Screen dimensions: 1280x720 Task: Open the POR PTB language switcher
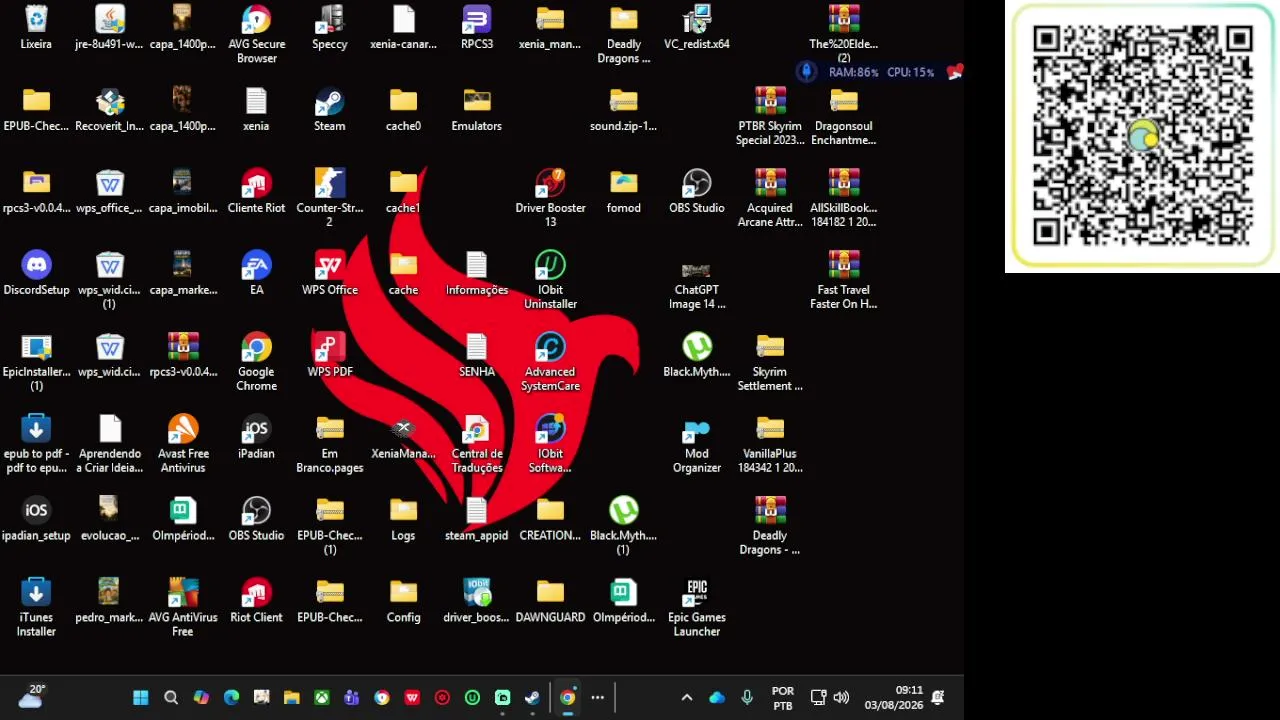click(783, 698)
